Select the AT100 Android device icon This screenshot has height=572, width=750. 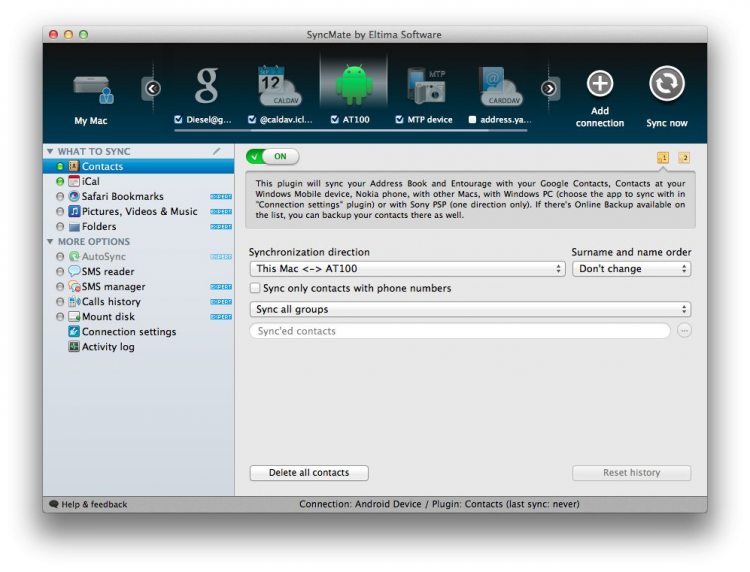[354, 85]
